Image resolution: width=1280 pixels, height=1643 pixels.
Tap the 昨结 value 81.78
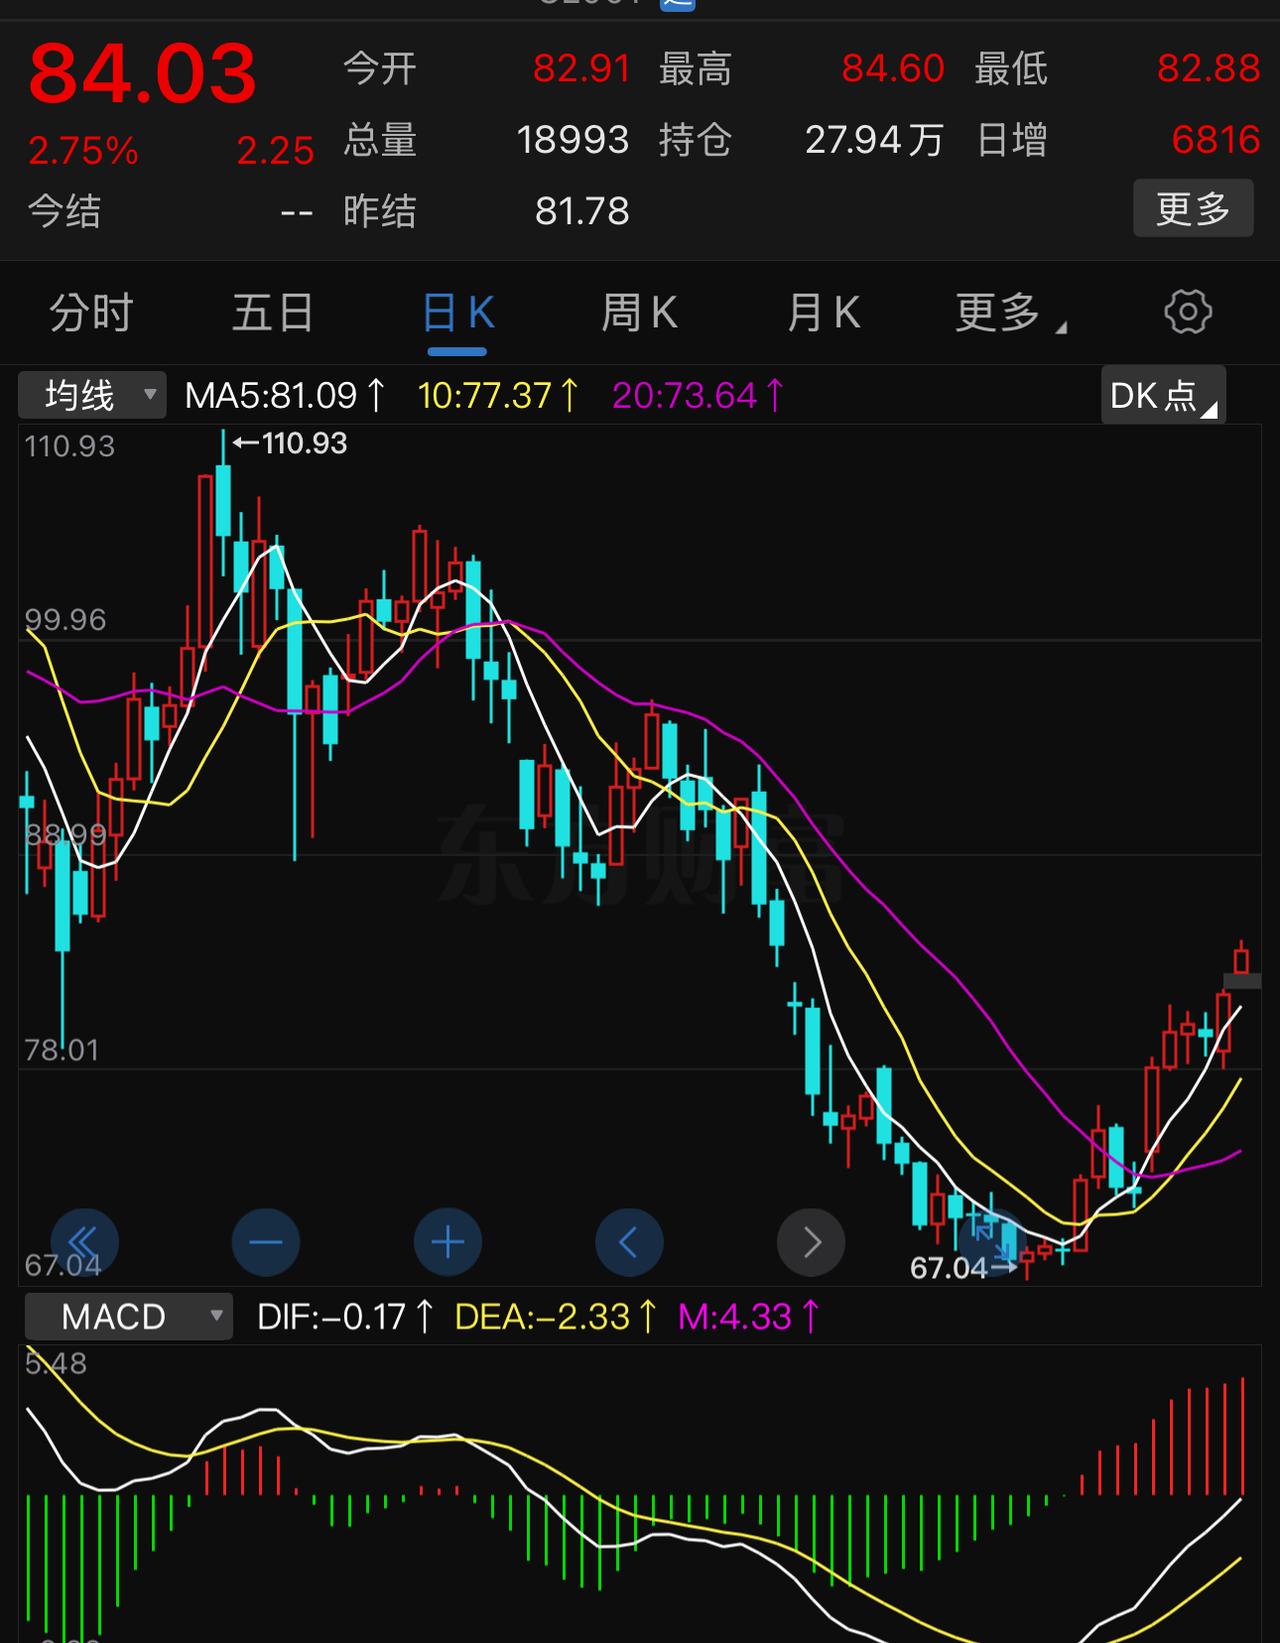[582, 211]
